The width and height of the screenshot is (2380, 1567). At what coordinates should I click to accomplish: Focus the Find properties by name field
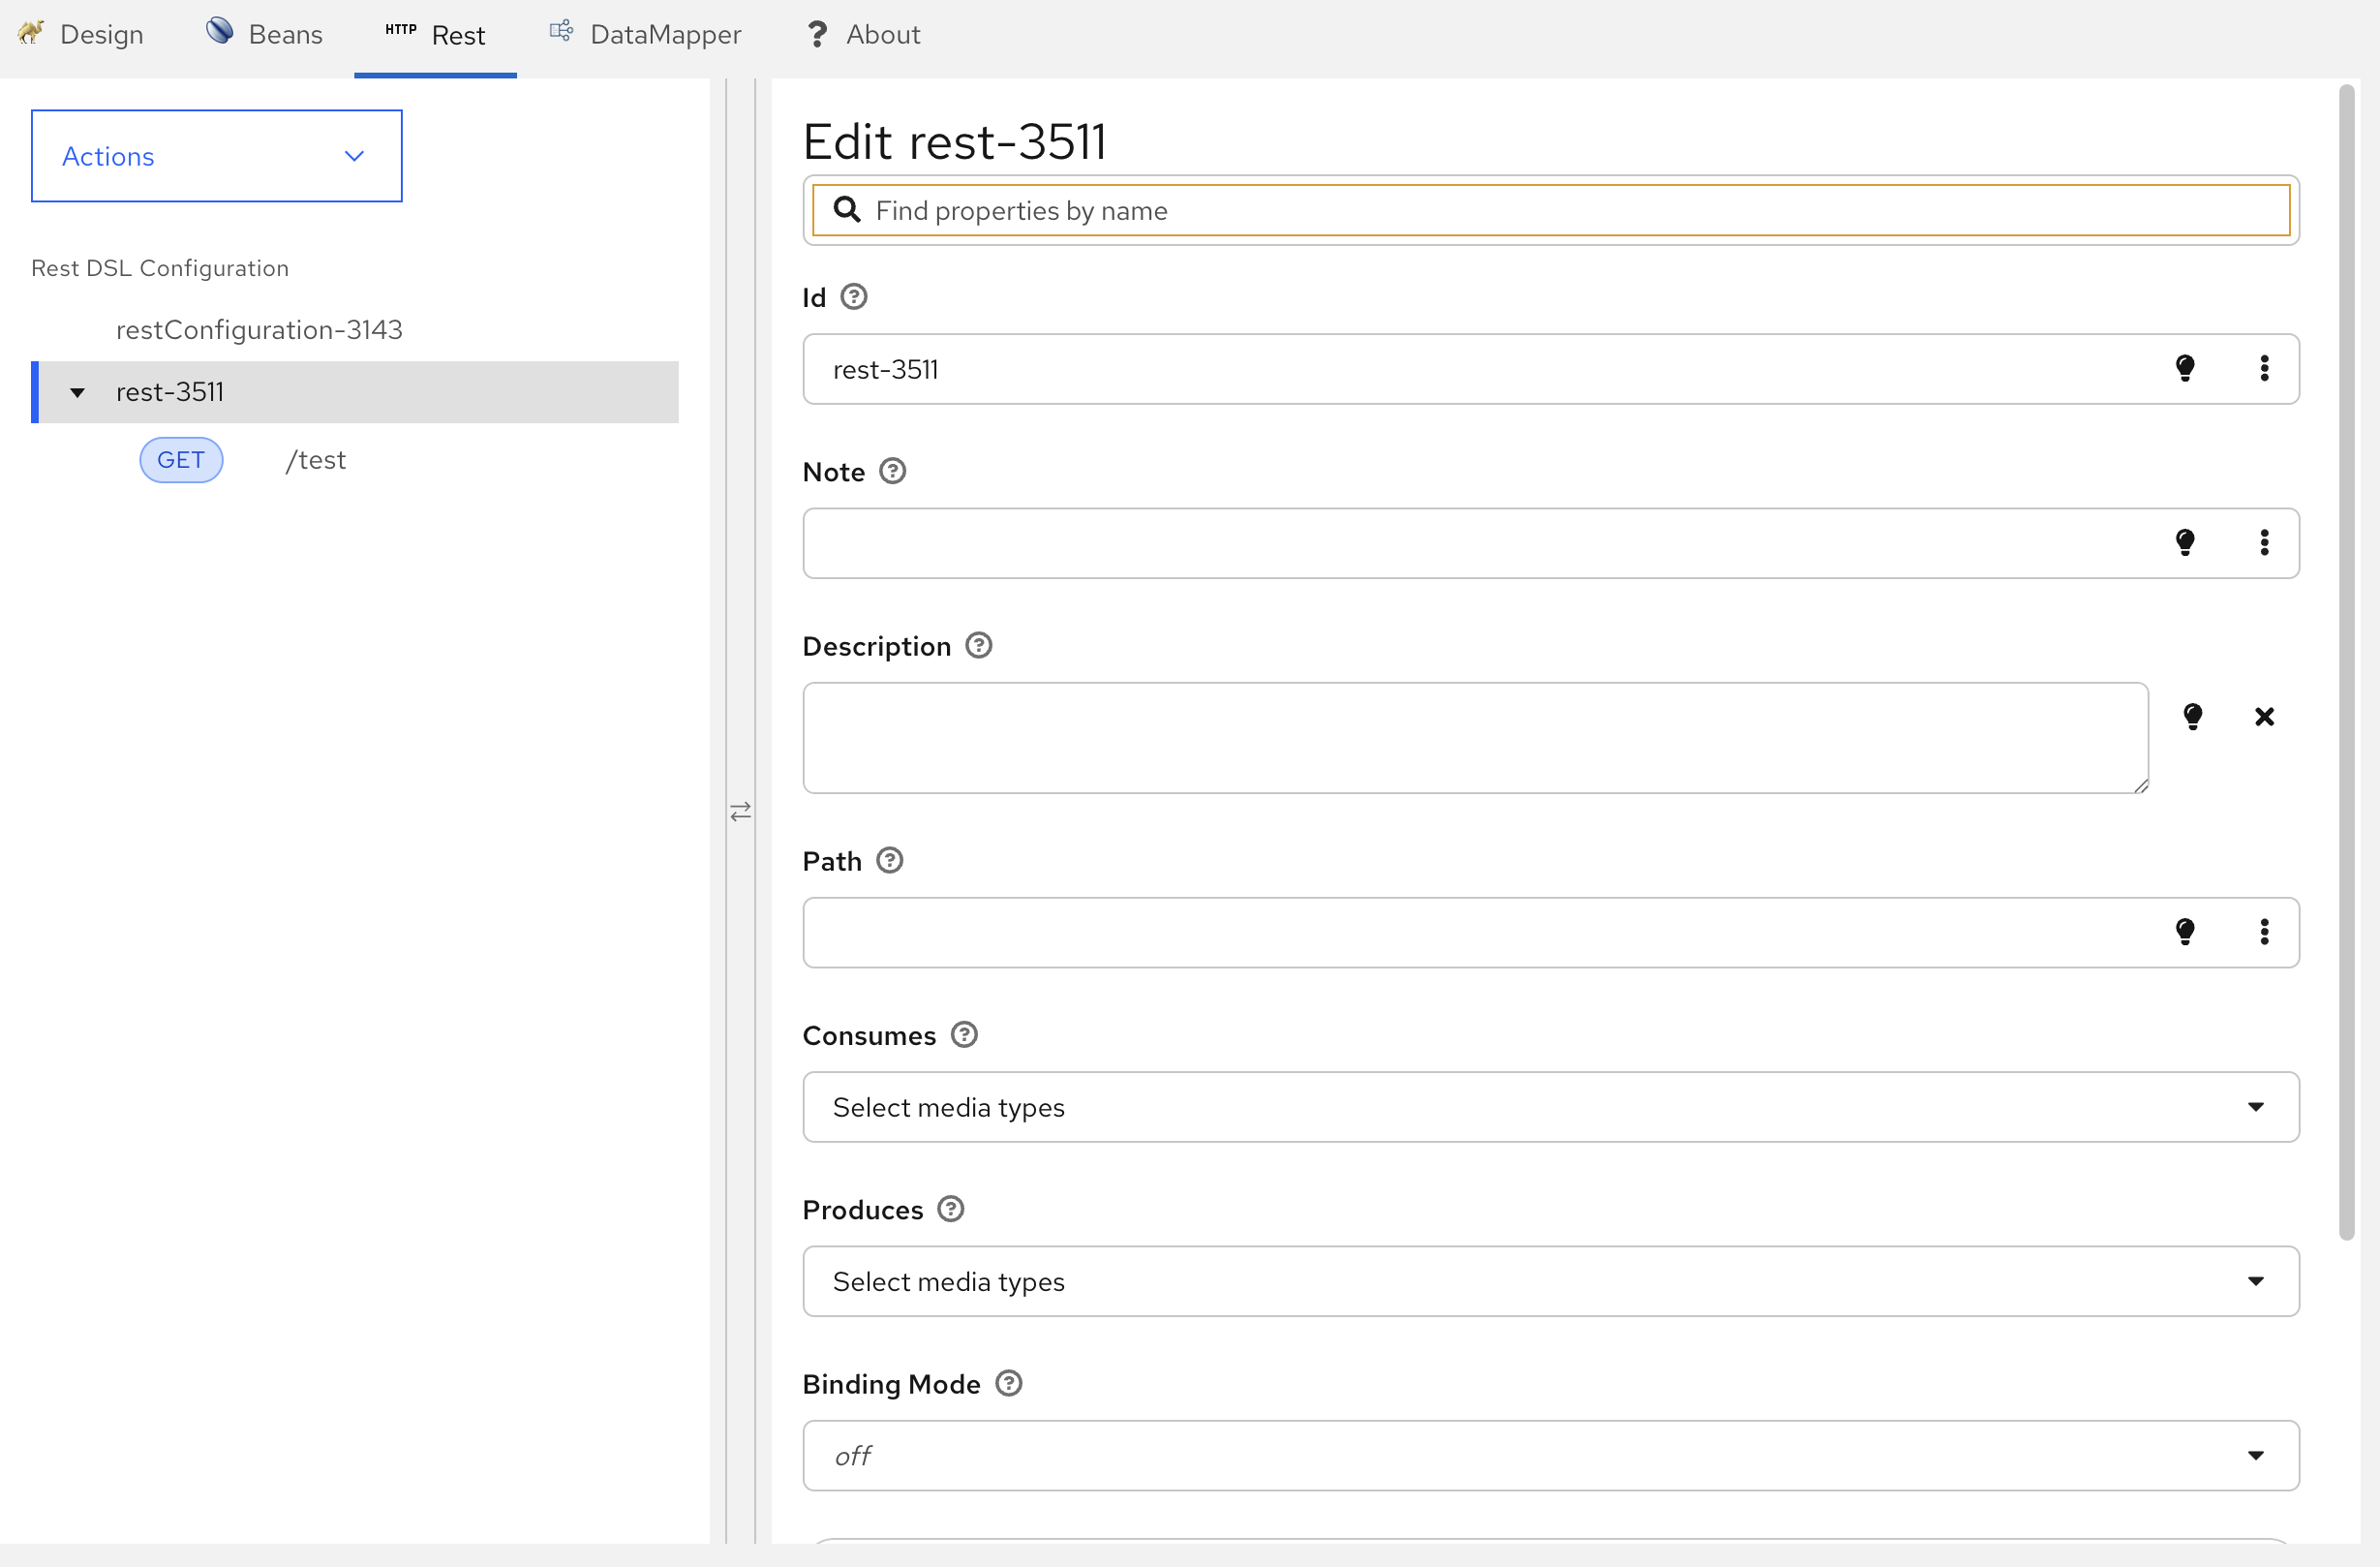point(1551,210)
